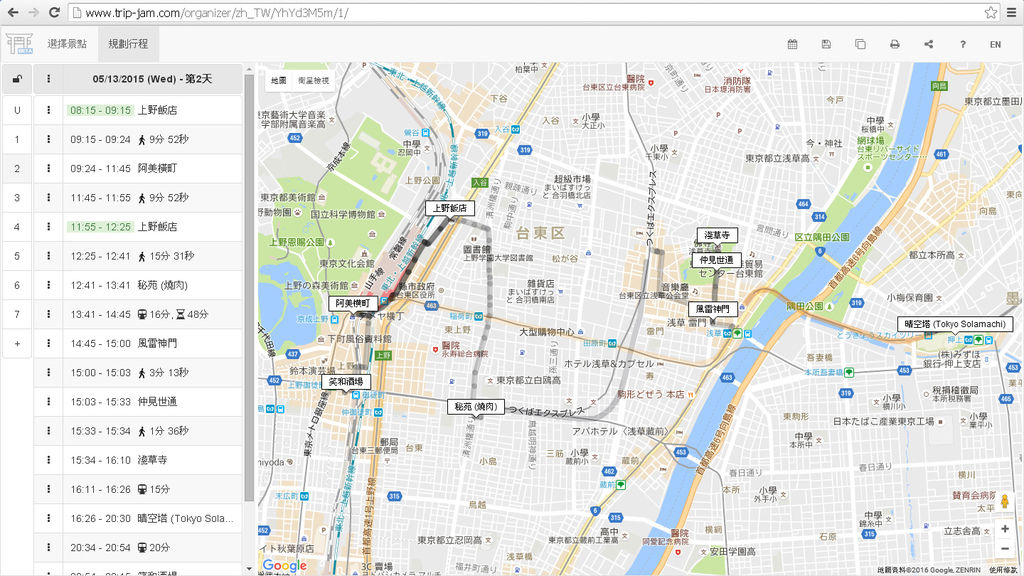Switch to the 選擇景點 tab

67,44
